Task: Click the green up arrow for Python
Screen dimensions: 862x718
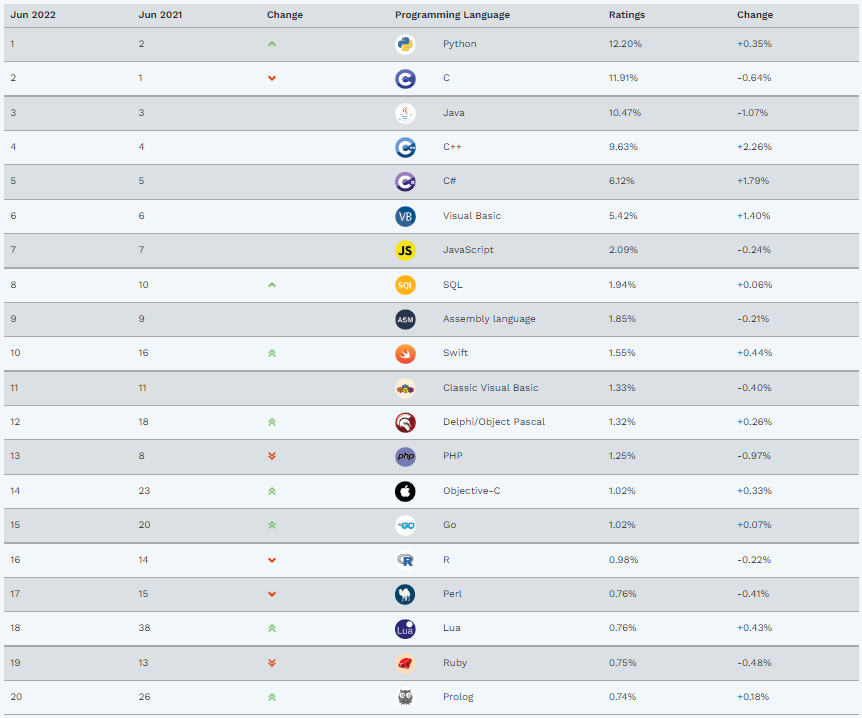Action: [272, 44]
